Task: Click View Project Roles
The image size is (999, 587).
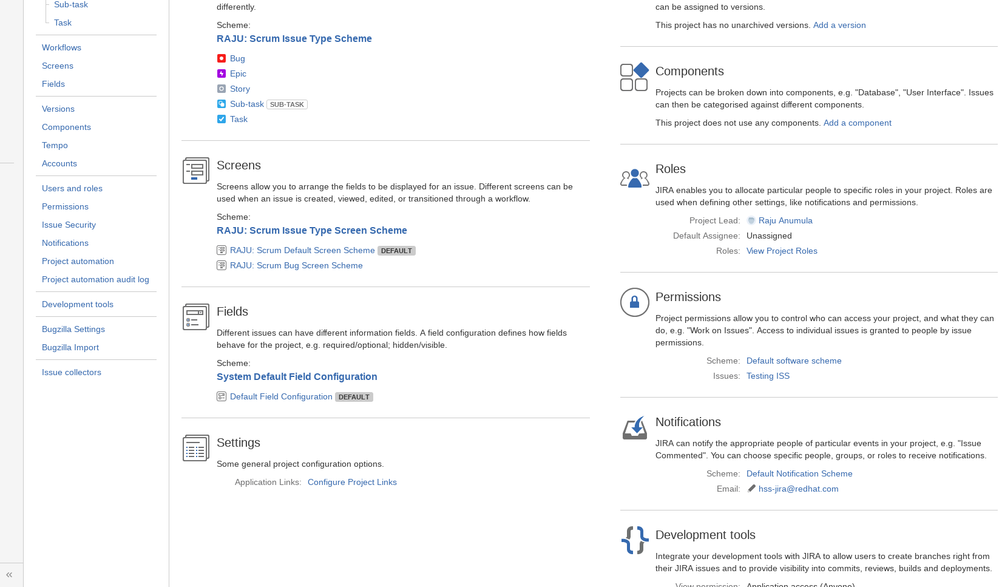Action: pyautogui.click(x=782, y=251)
